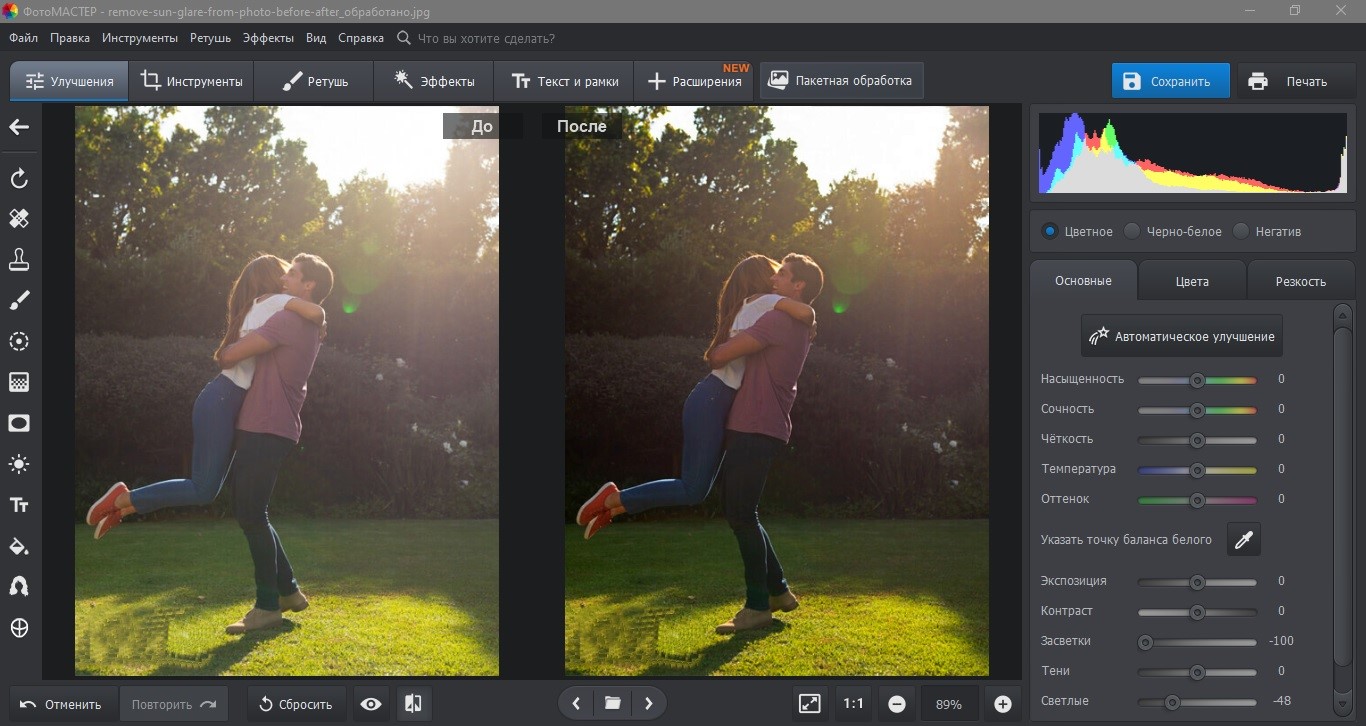The image size is (1366, 726).
Task: Open the folder browser icon
Action: click(x=613, y=704)
